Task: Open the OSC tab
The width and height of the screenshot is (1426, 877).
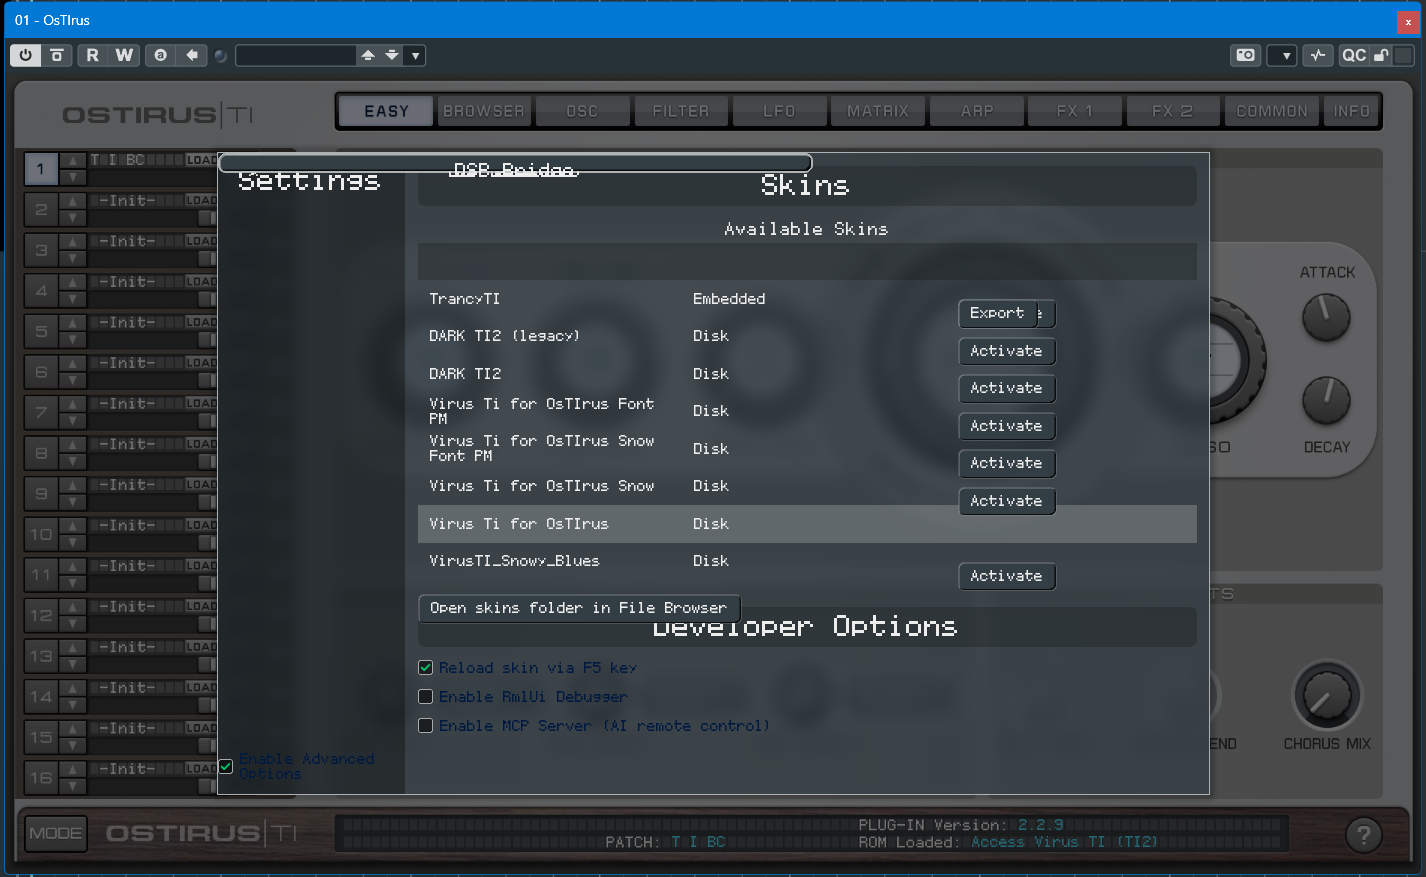Action: point(582,111)
